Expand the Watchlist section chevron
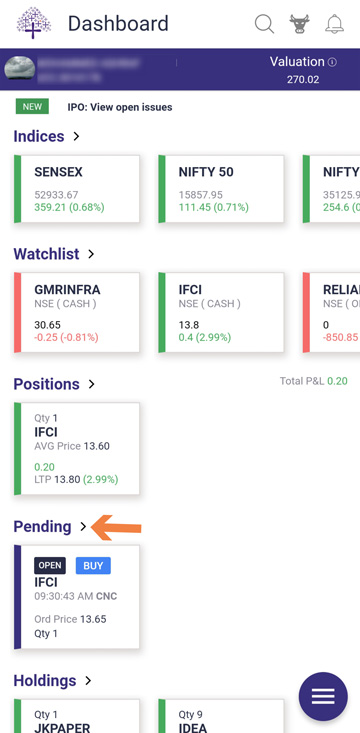 coord(91,254)
